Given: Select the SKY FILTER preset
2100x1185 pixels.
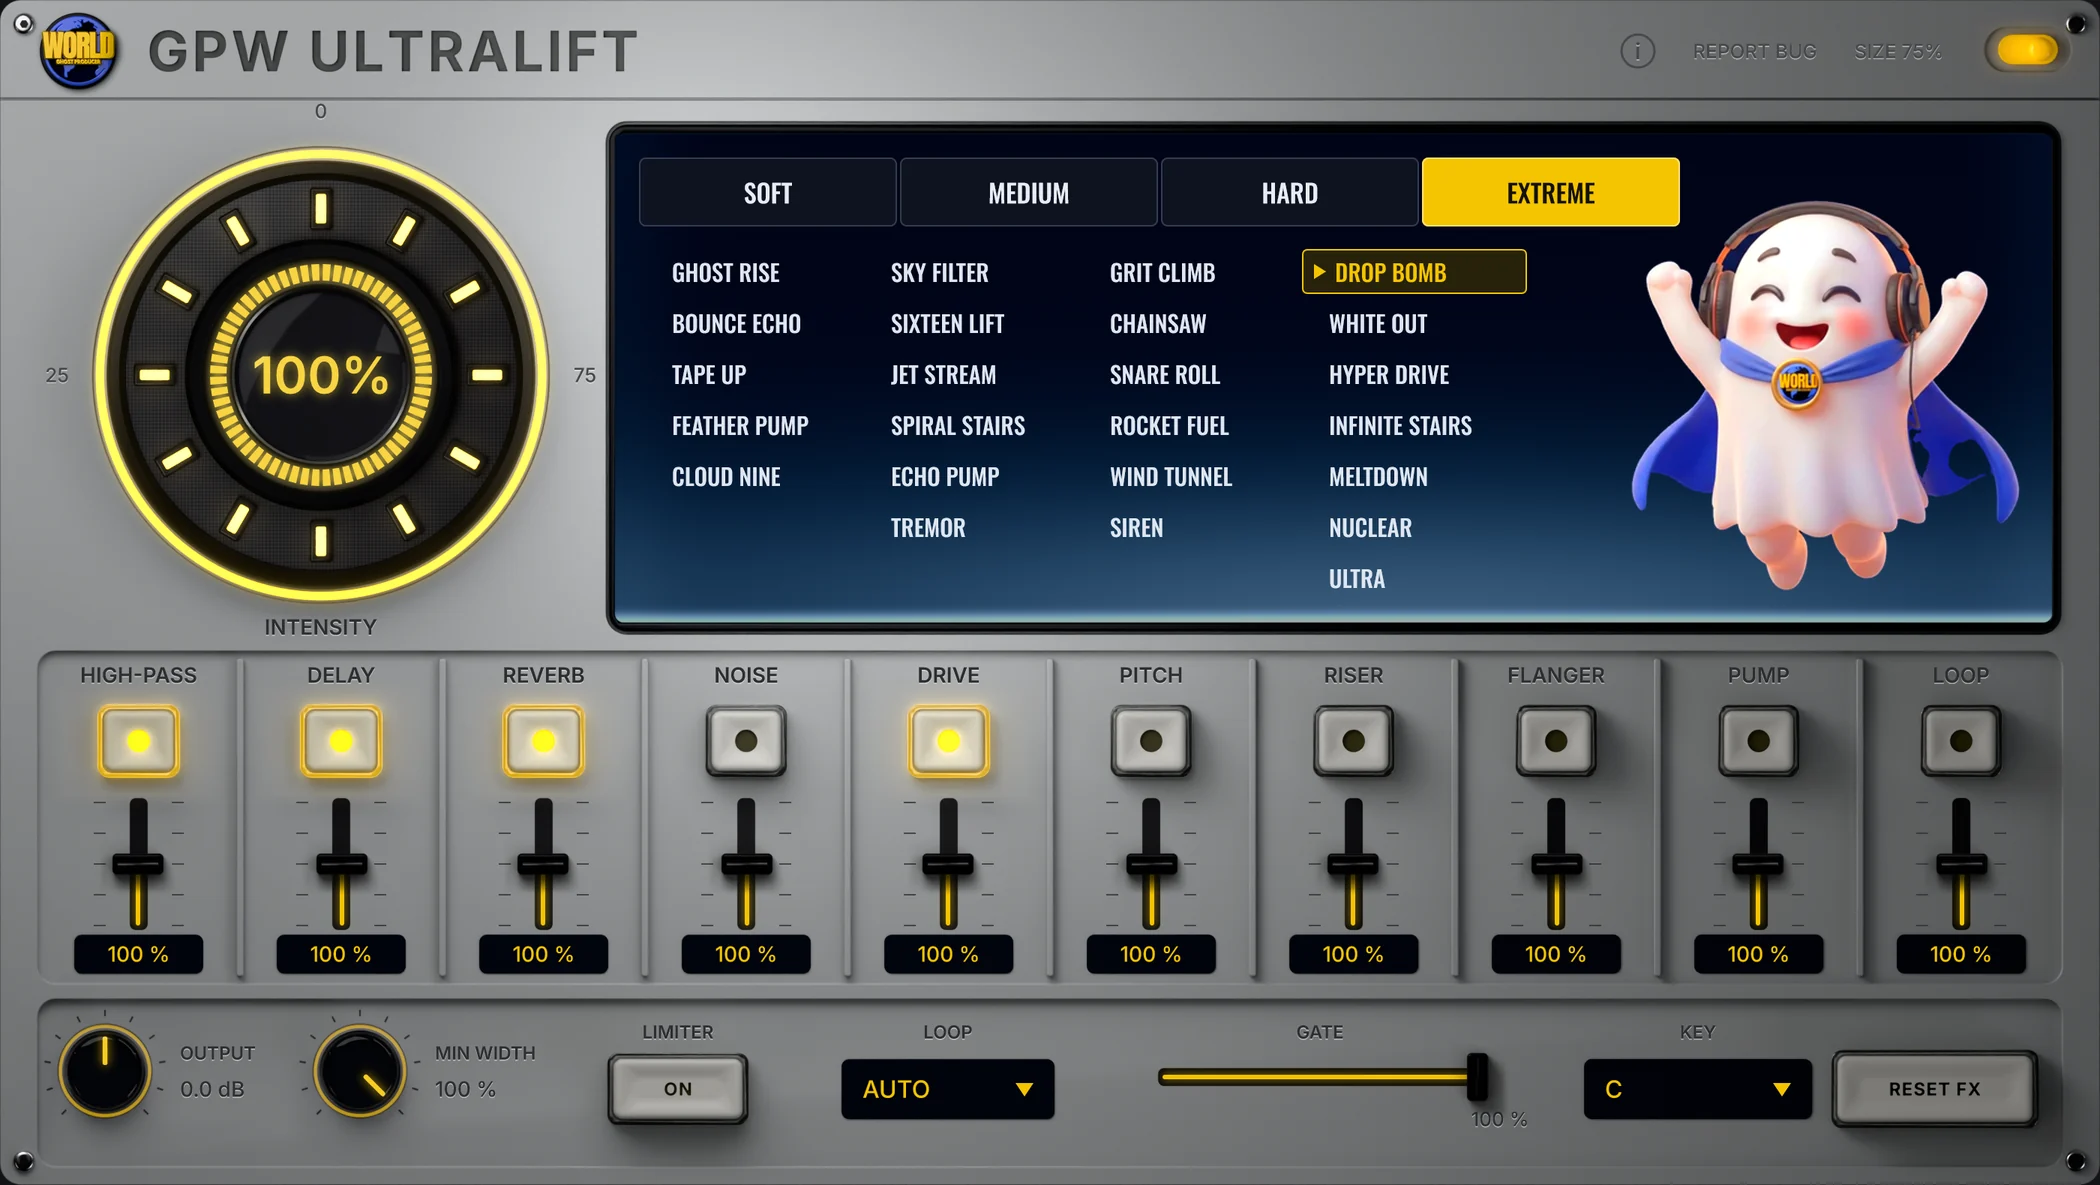Looking at the screenshot, I should (939, 272).
